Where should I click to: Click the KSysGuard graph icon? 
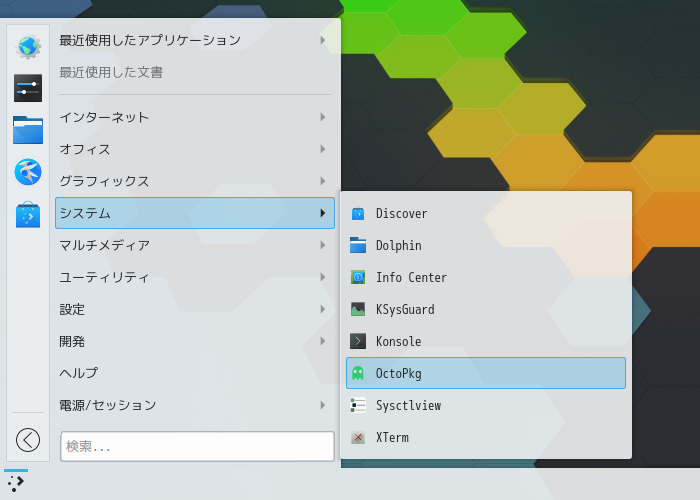[x=358, y=309]
